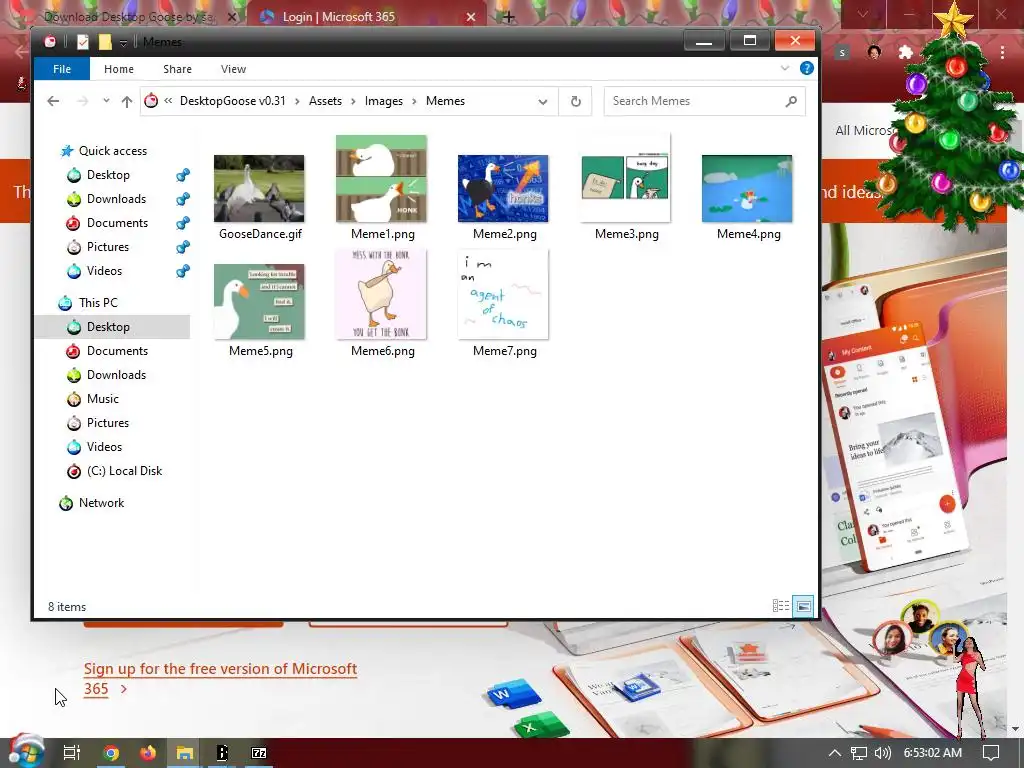The image size is (1024, 768).
Task: Go up one folder level
Action: coord(127,101)
